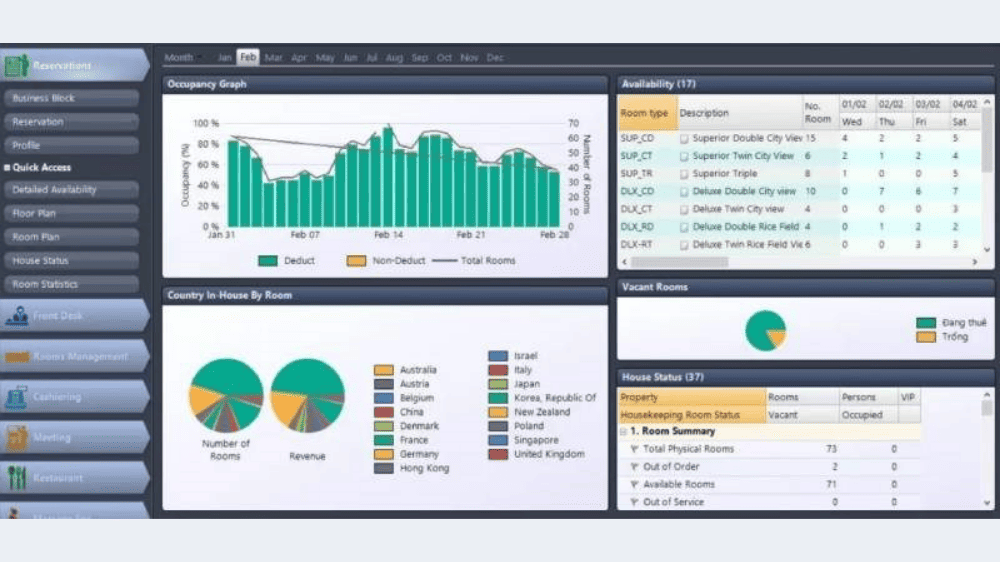Click filter icon beside Out of Order
The width and height of the screenshot is (1000, 562).
pyautogui.click(x=634, y=467)
